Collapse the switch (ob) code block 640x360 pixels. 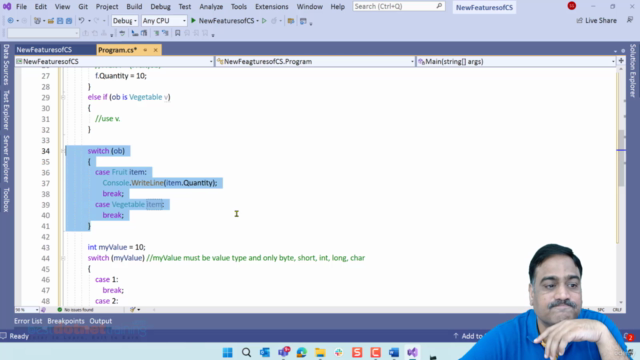tap(63, 151)
